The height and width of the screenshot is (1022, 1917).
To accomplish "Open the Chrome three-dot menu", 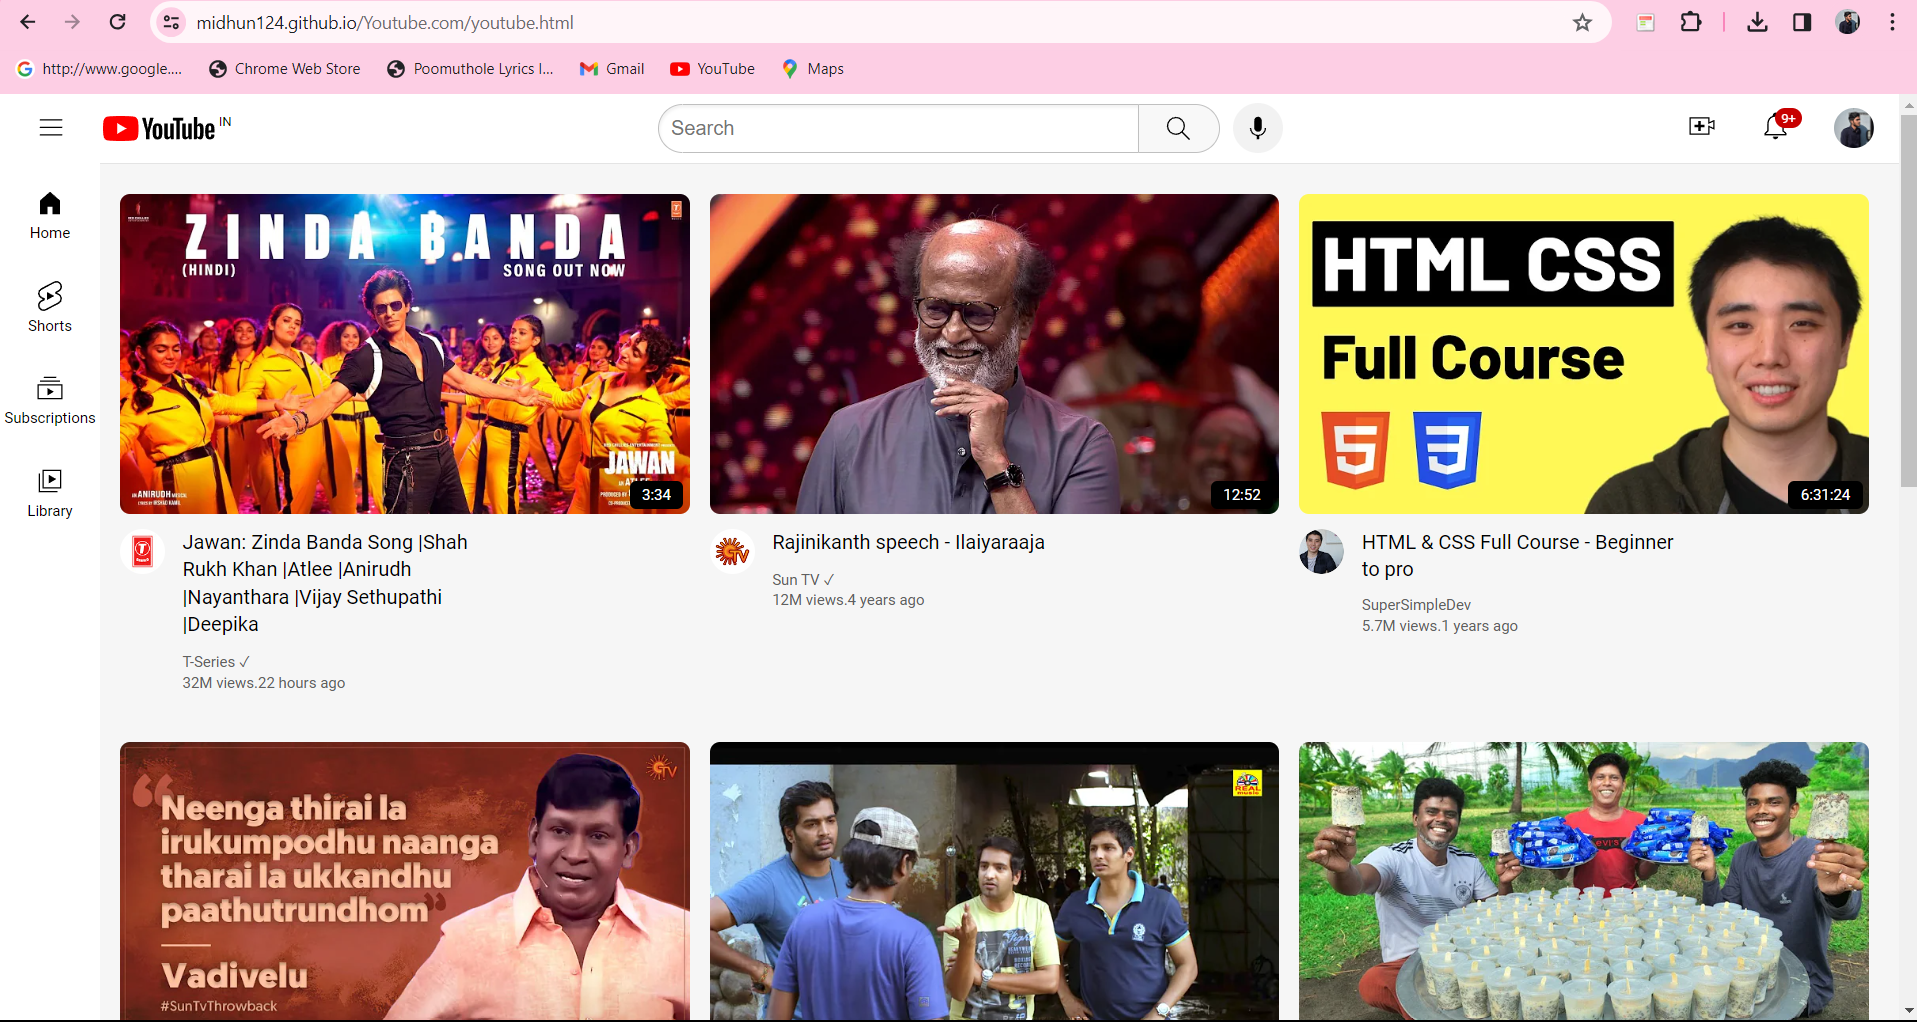I will (x=1892, y=22).
